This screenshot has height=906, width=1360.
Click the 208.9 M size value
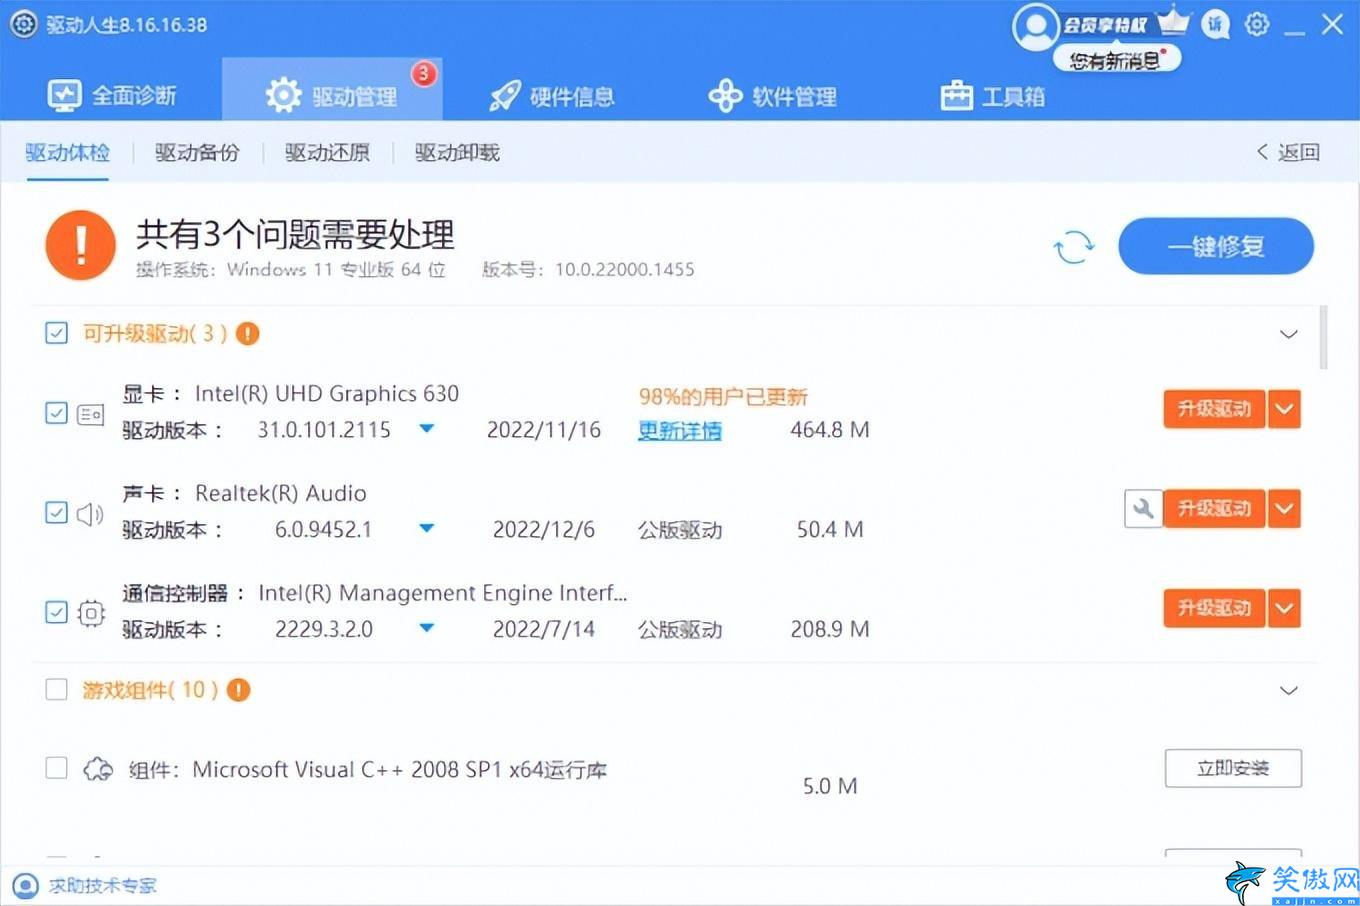click(830, 629)
